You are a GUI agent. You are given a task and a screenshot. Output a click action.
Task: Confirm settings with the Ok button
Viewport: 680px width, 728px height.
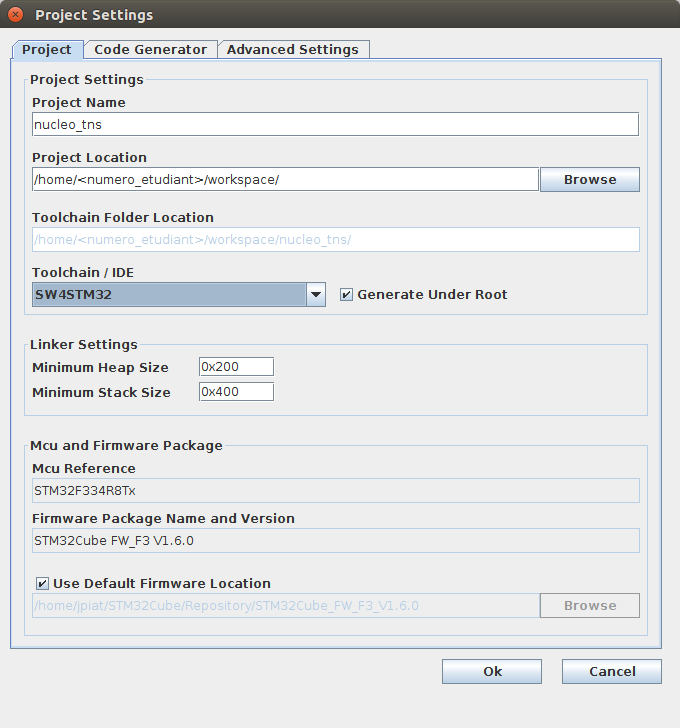pyautogui.click(x=492, y=671)
